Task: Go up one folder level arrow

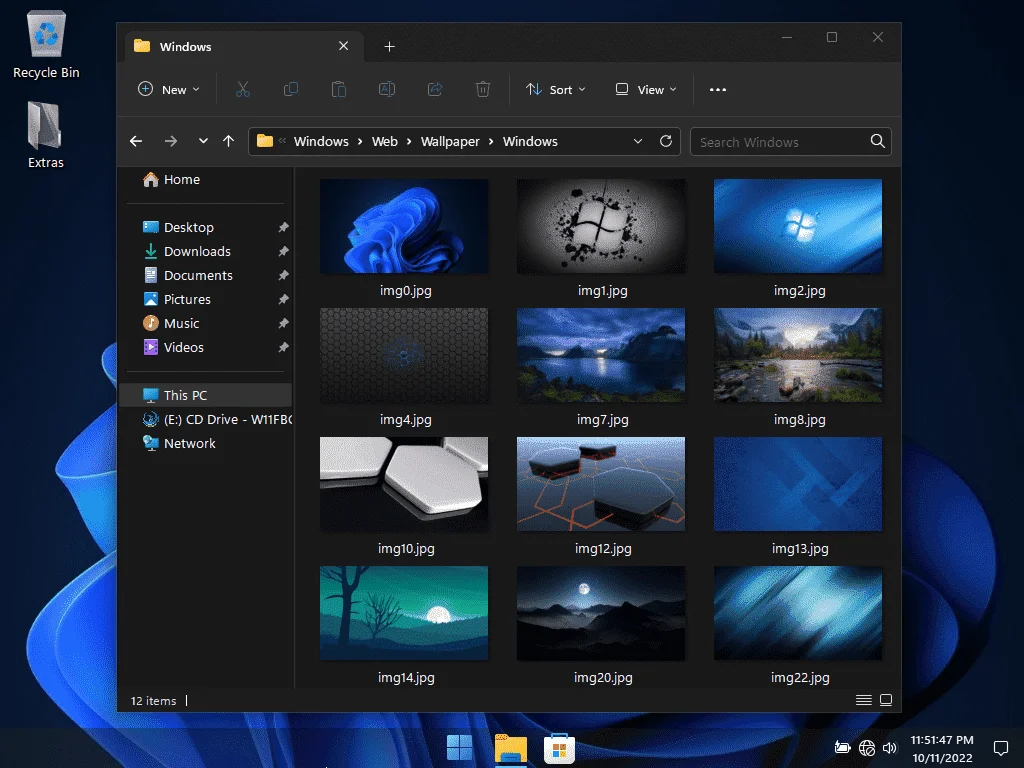Action: [x=228, y=141]
